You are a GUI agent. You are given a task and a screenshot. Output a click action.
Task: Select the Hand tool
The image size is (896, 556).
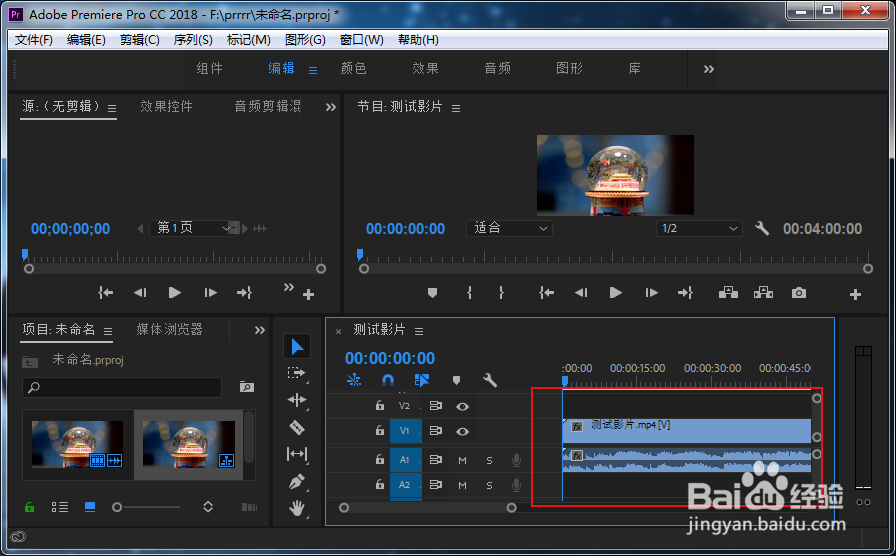click(x=297, y=508)
